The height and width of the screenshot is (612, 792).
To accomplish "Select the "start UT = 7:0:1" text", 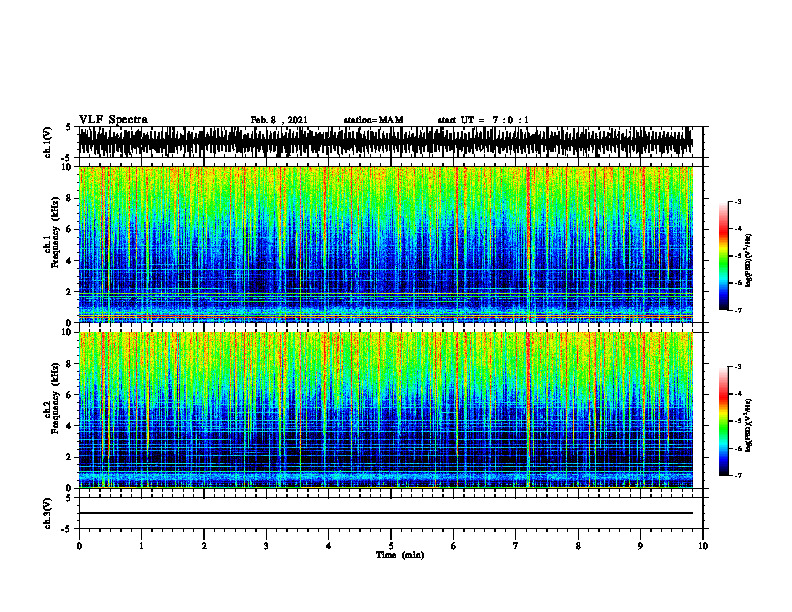I will point(483,120).
